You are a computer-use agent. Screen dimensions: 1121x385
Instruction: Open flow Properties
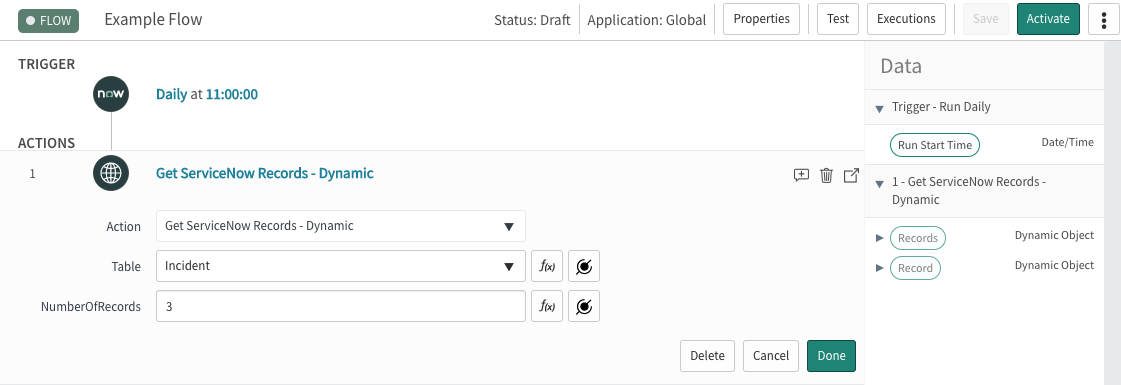point(761,19)
